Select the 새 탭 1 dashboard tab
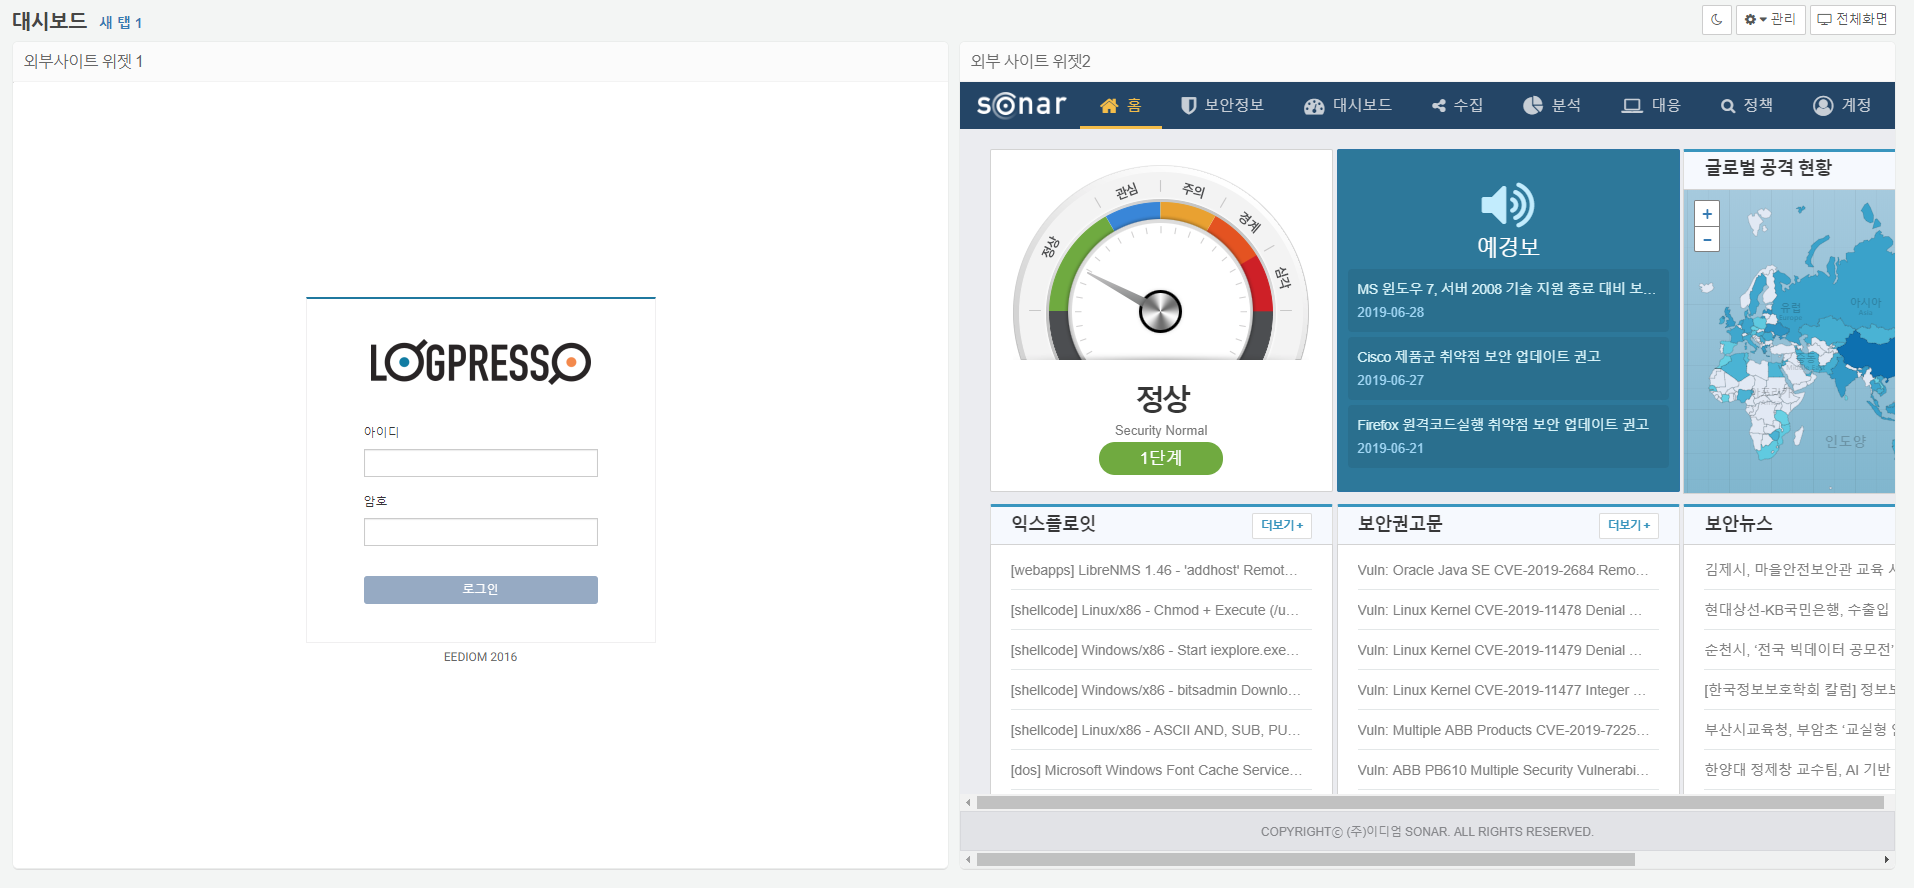Viewport: 1914px width, 888px height. pyautogui.click(x=121, y=22)
